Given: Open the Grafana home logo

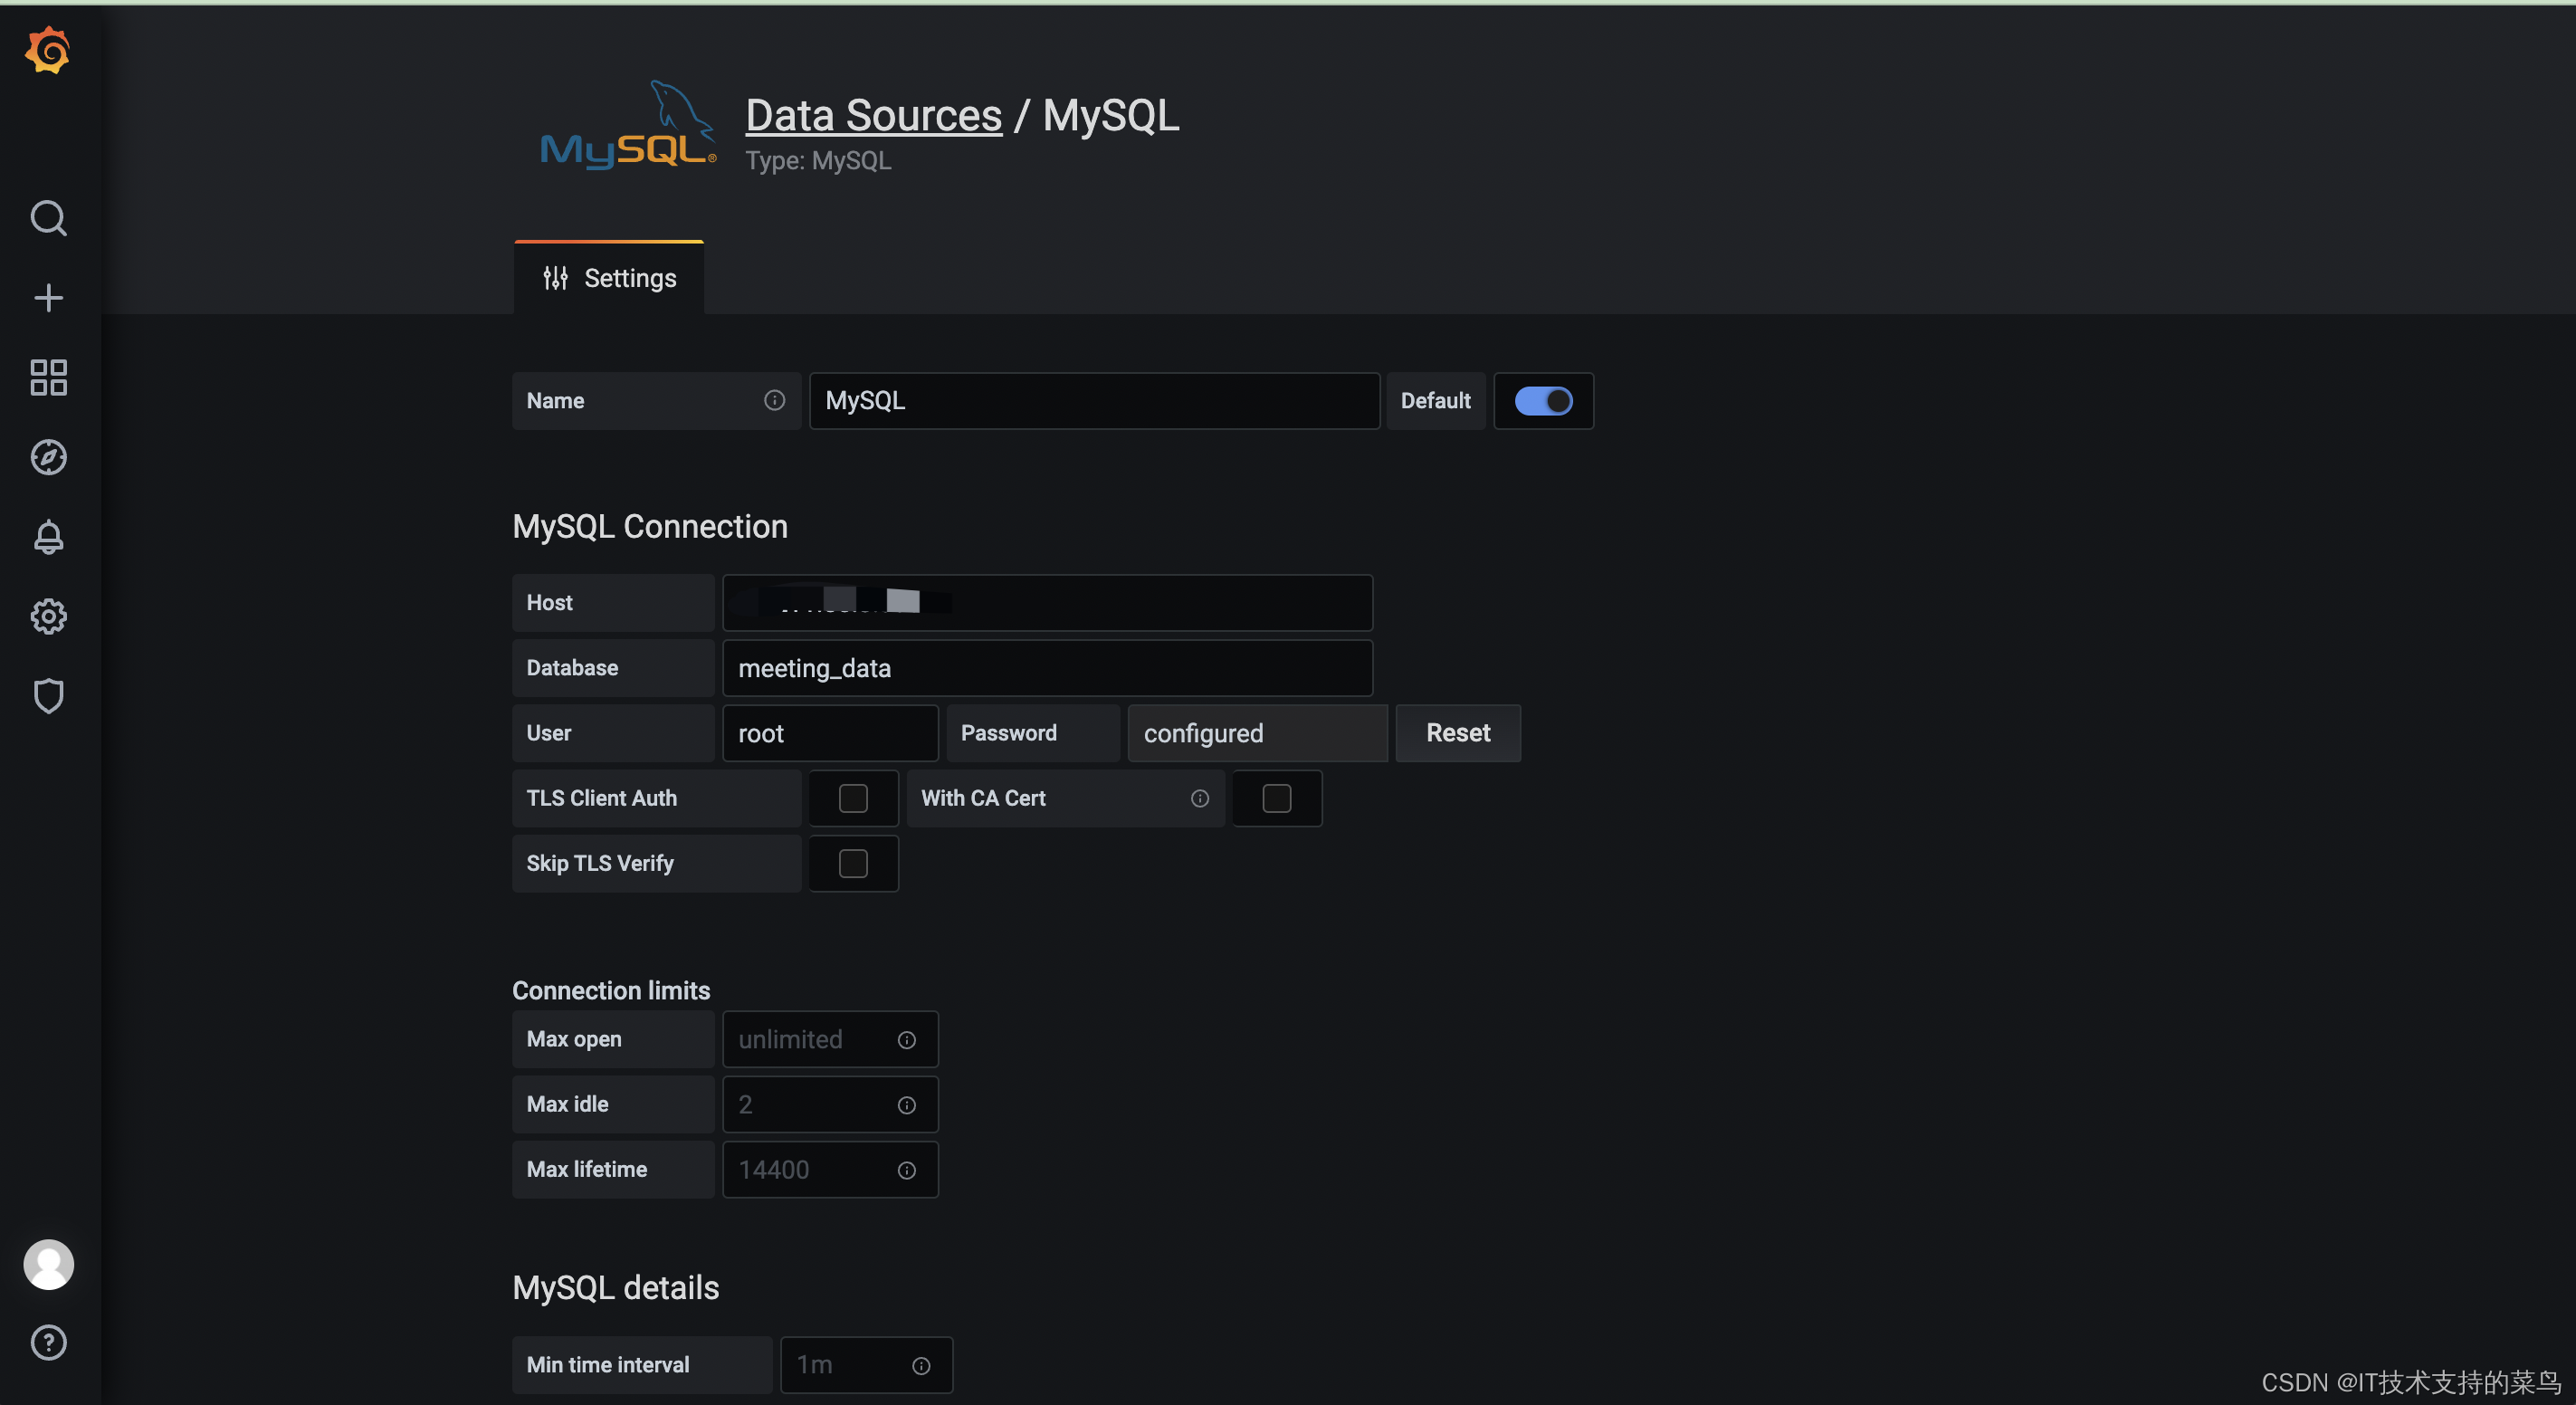Looking at the screenshot, I should pos(48,50).
